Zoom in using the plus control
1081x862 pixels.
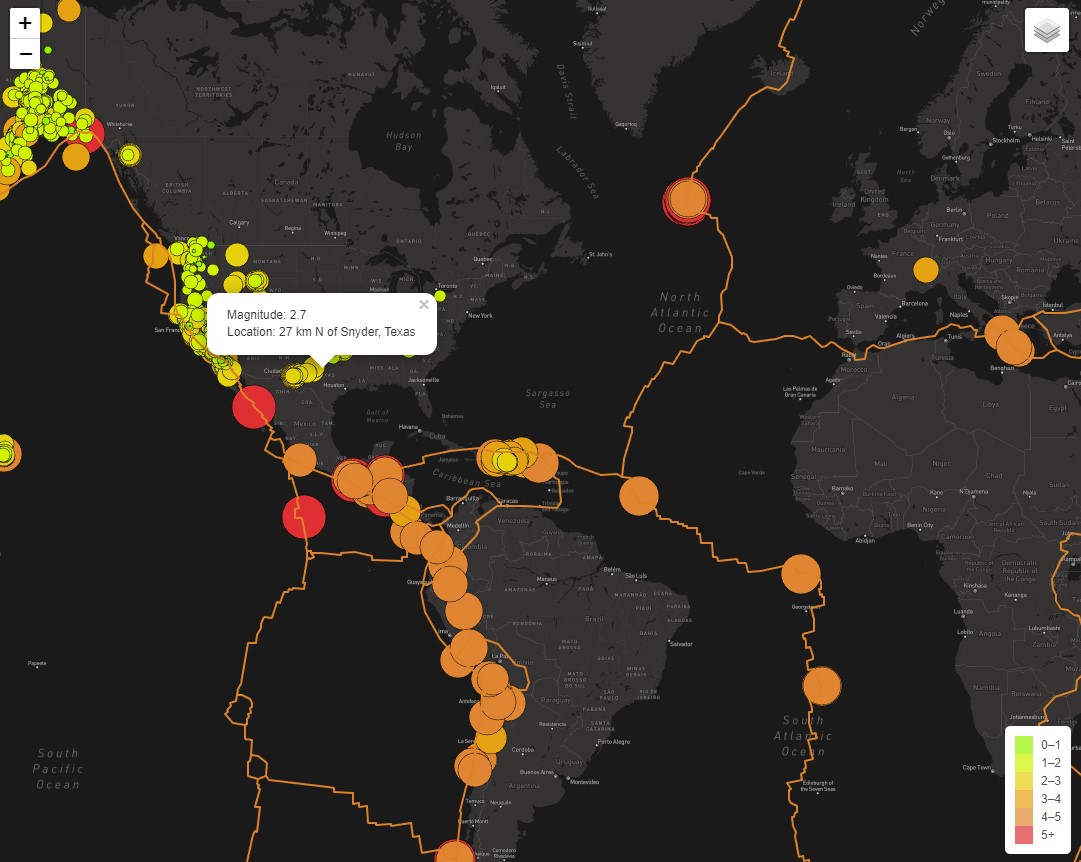24,24
